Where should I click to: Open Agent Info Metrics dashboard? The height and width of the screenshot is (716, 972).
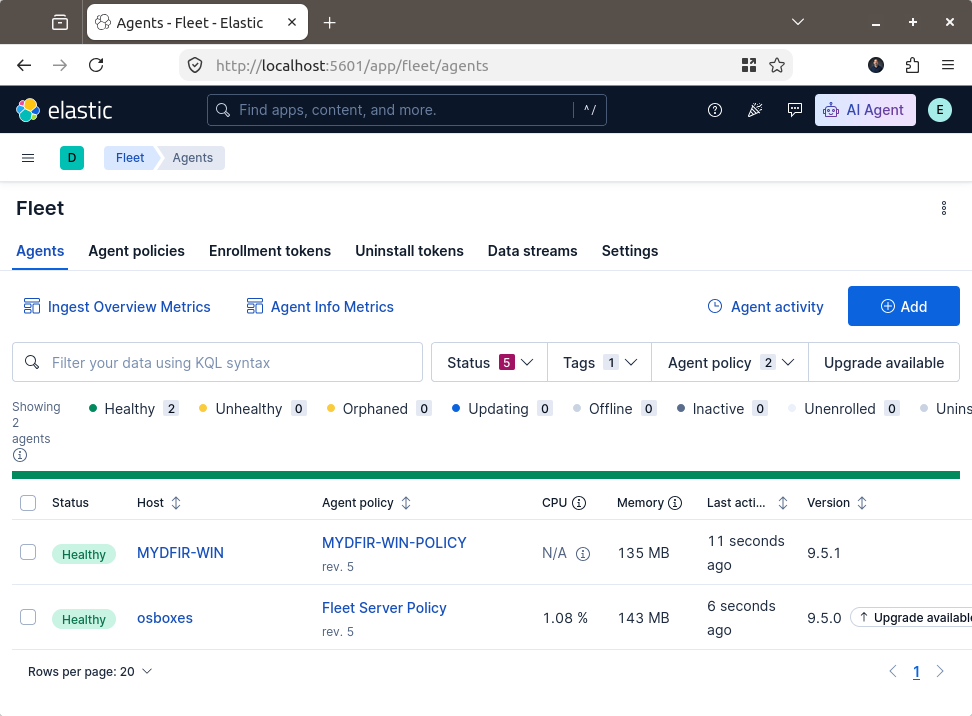320,307
